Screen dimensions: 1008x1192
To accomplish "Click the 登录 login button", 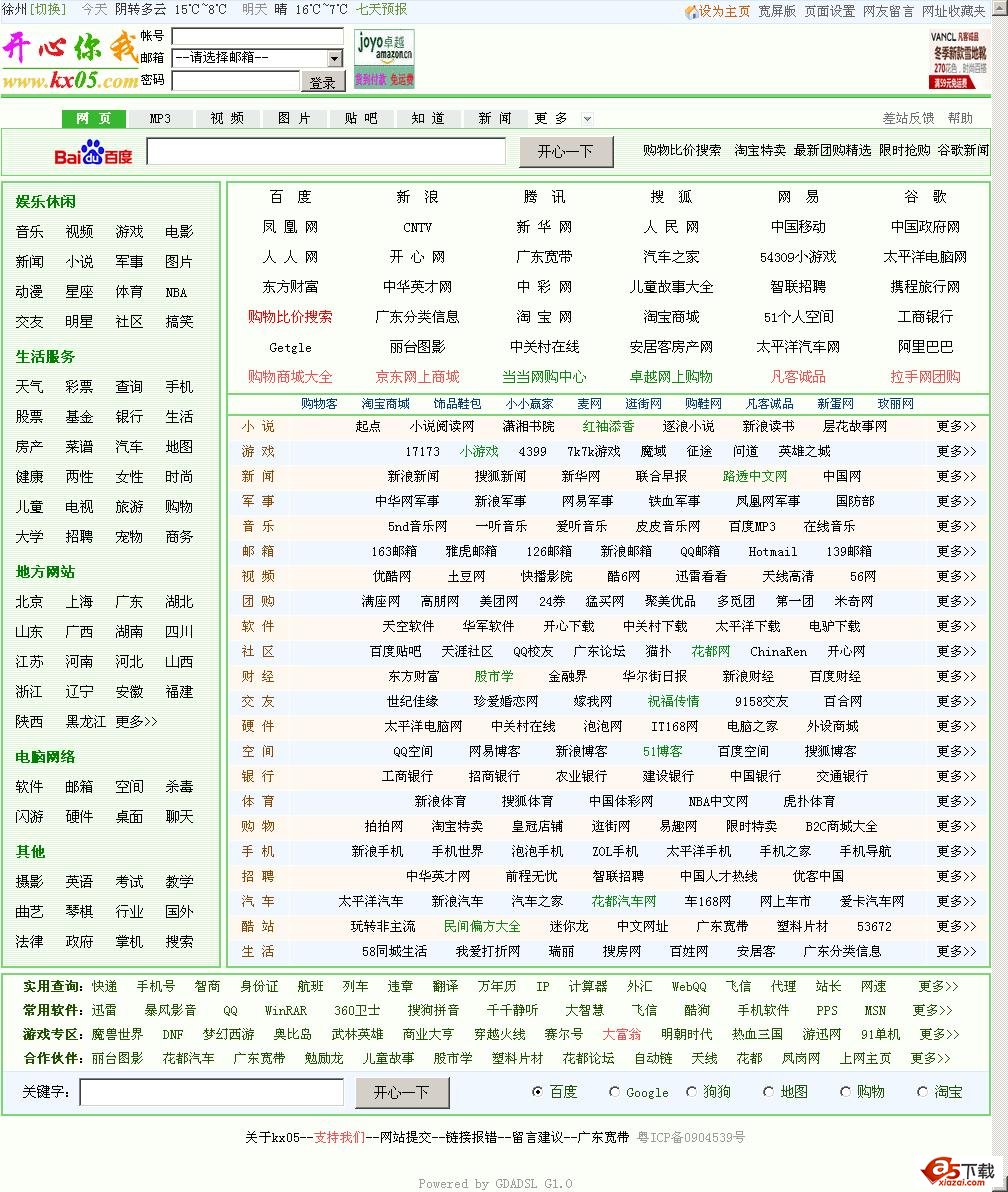I will (323, 82).
